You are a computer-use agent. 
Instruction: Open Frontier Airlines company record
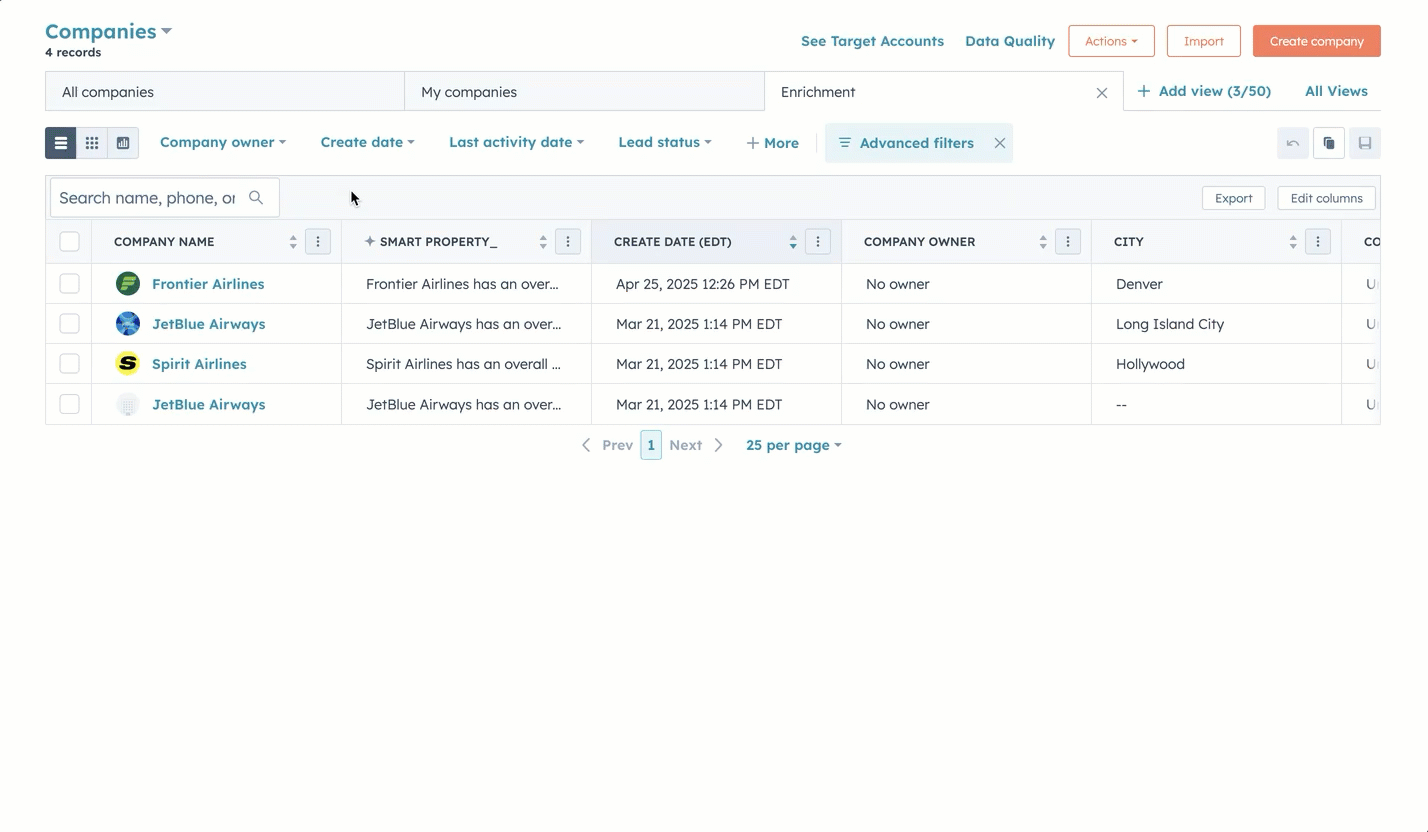(208, 284)
